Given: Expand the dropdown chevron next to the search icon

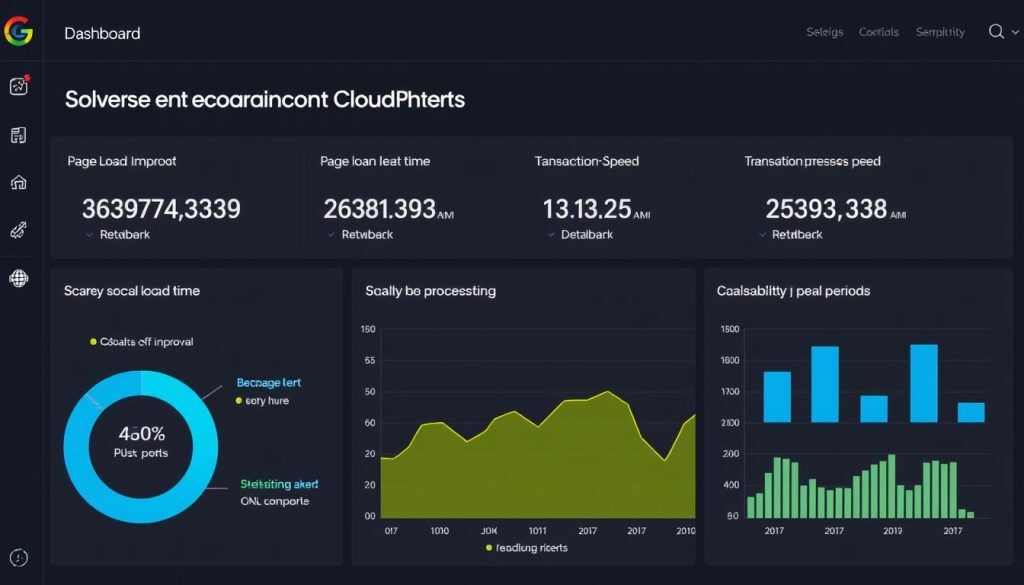Looking at the screenshot, I should (1014, 32).
